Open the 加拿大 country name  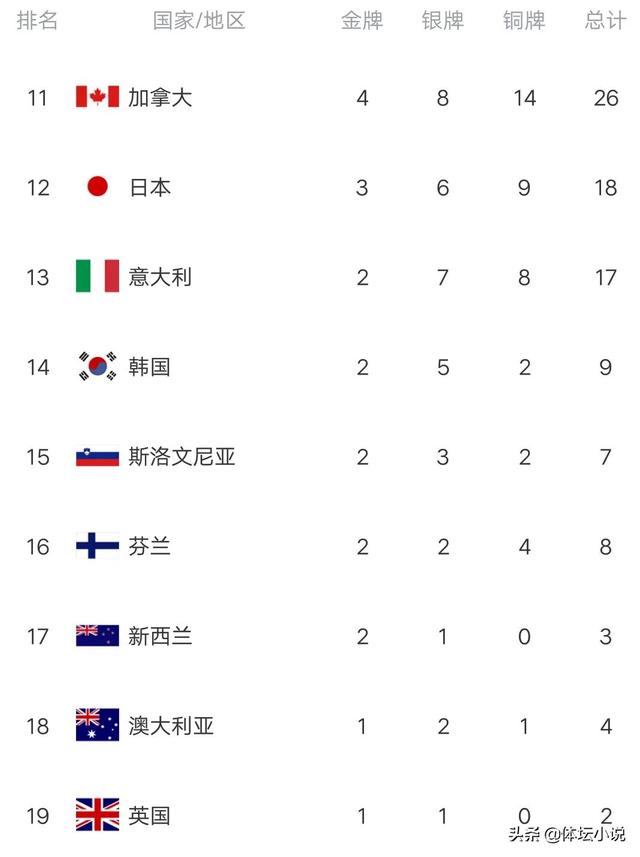pos(160,97)
